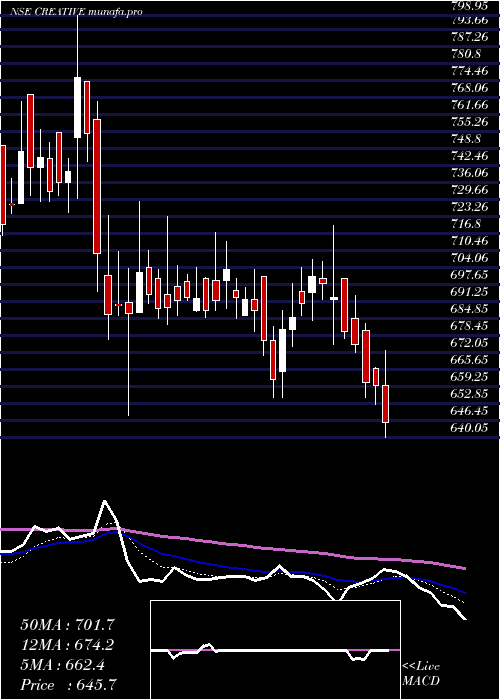Click the MACD label

(x=421, y=681)
